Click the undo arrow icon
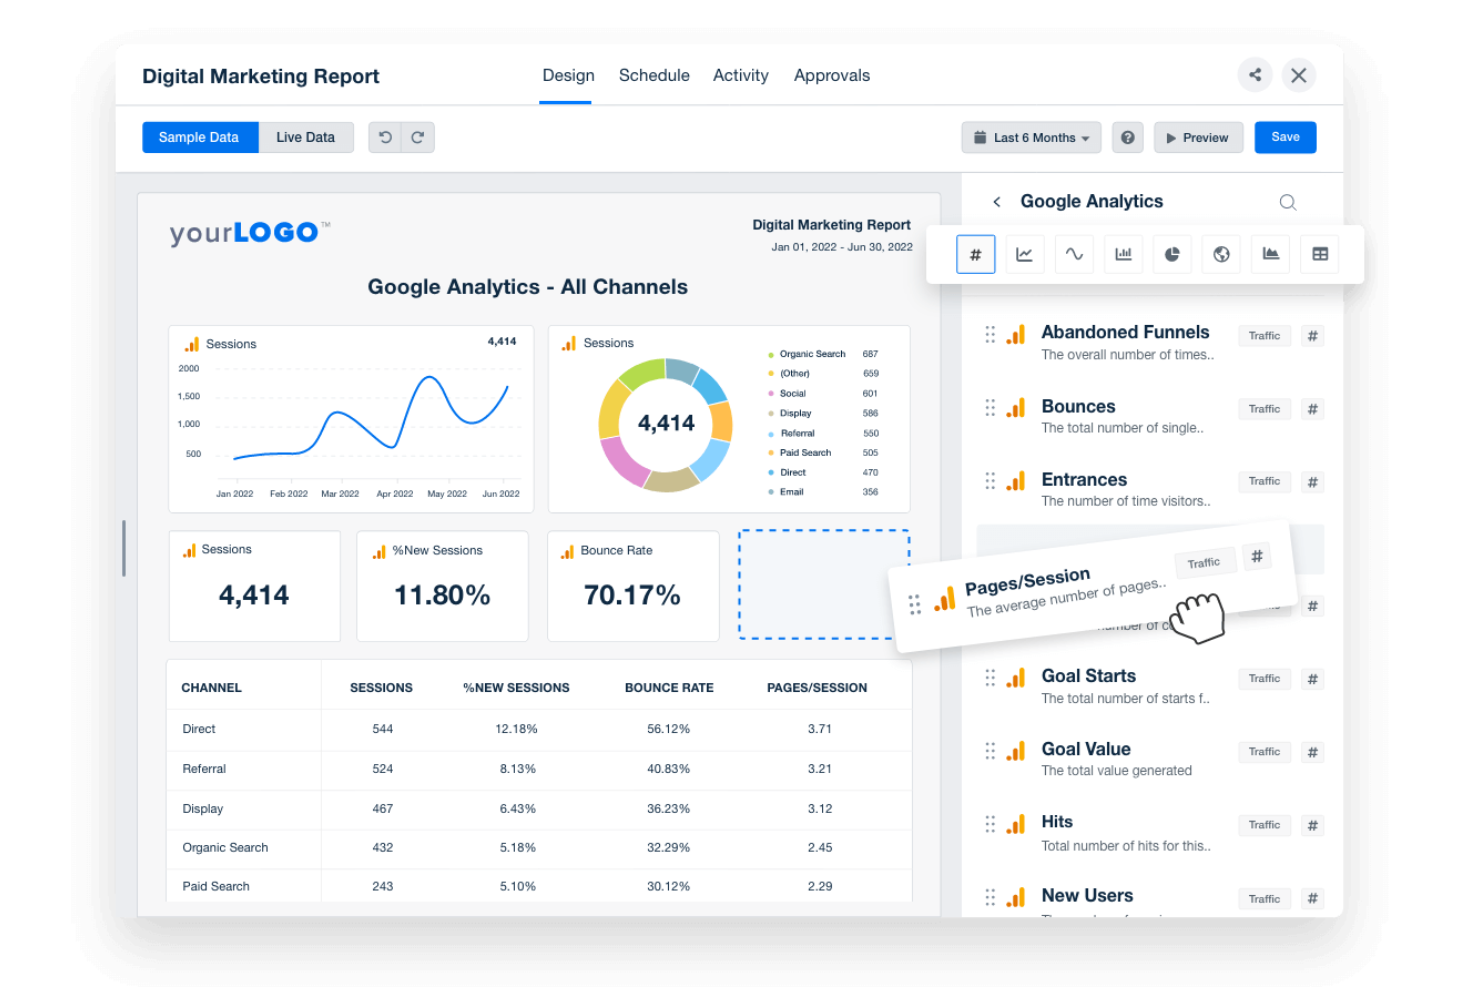 pyautogui.click(x=385, y=137)
